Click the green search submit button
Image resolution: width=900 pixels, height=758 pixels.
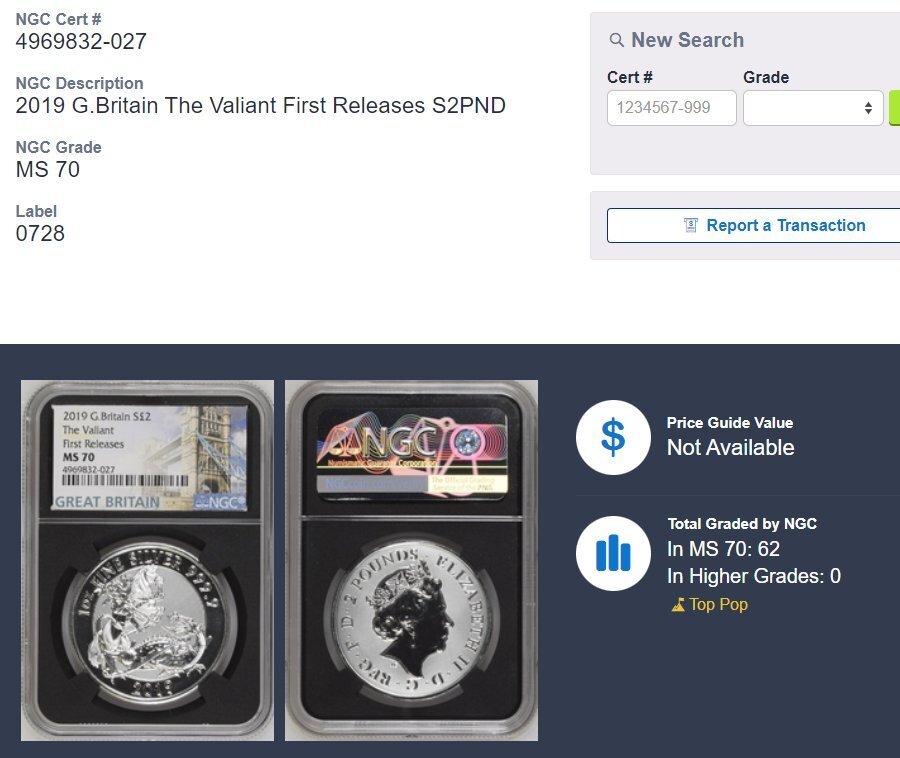[894, 108]
